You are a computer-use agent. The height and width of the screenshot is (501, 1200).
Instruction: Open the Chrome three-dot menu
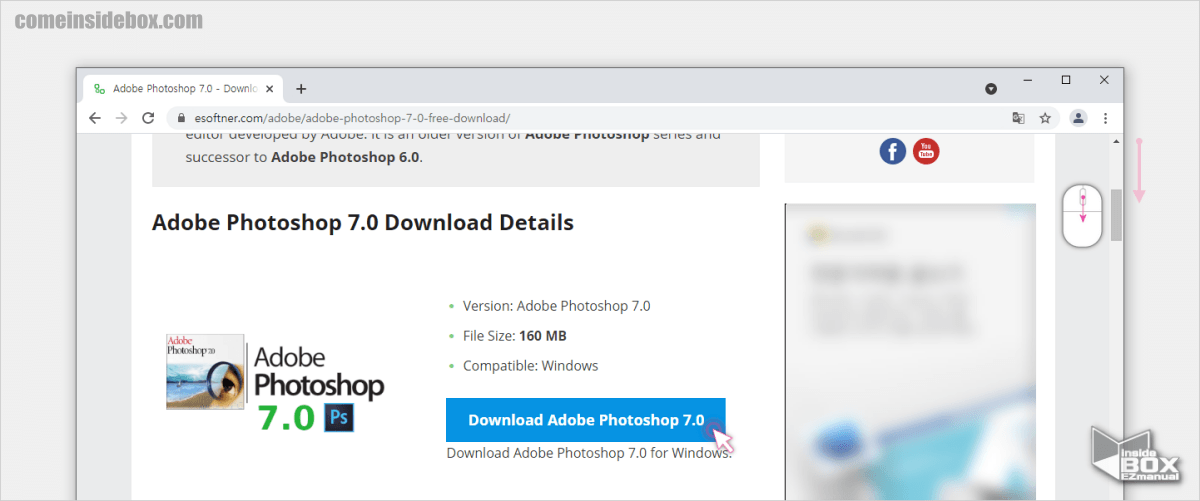pos(1105,118)
